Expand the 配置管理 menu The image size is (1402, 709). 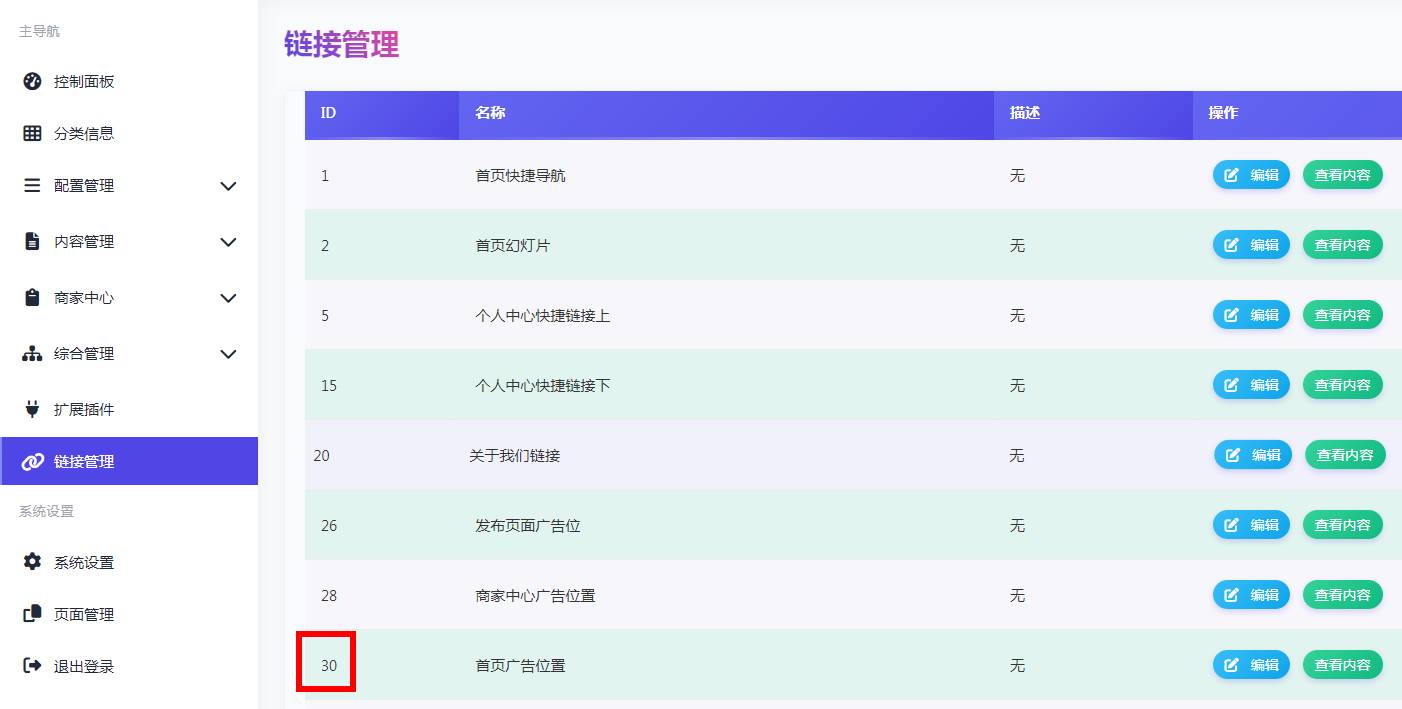(228, 186)
